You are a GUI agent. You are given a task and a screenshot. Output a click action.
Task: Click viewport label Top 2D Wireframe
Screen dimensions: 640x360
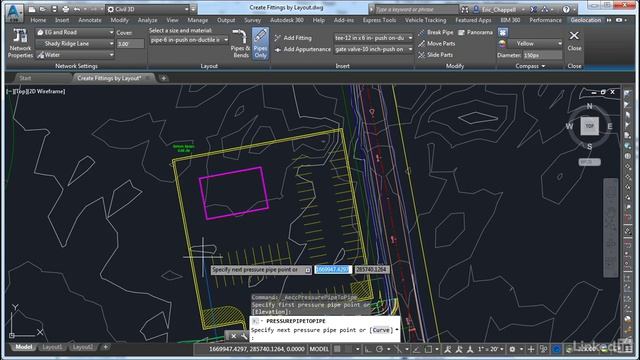click(x=36, y=91)
